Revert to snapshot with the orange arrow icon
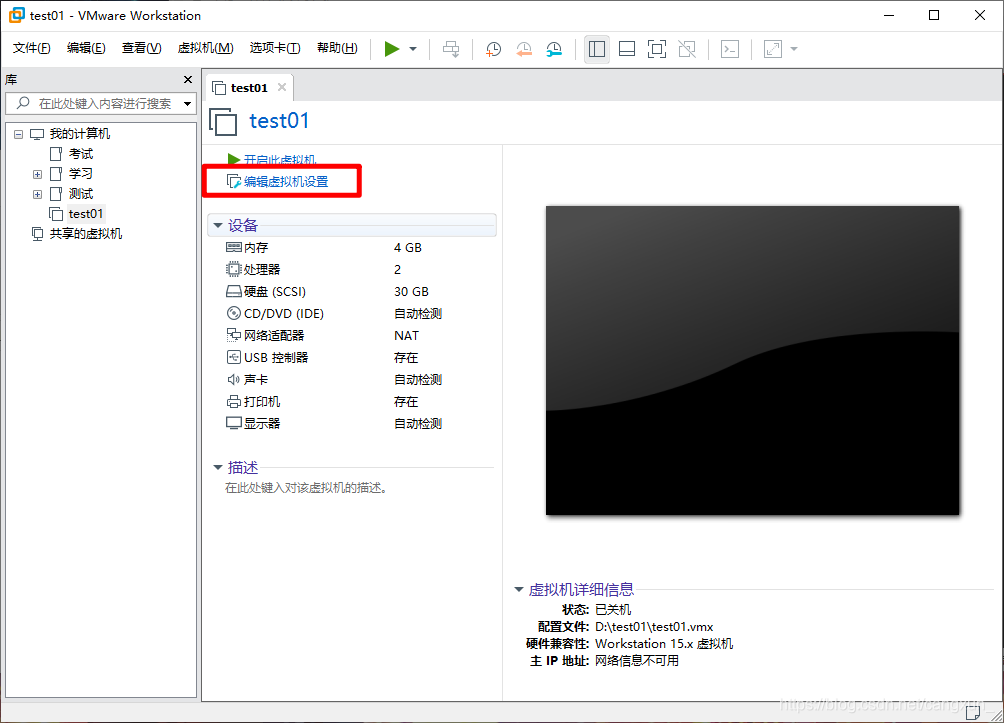 click(x=524, y=49)
